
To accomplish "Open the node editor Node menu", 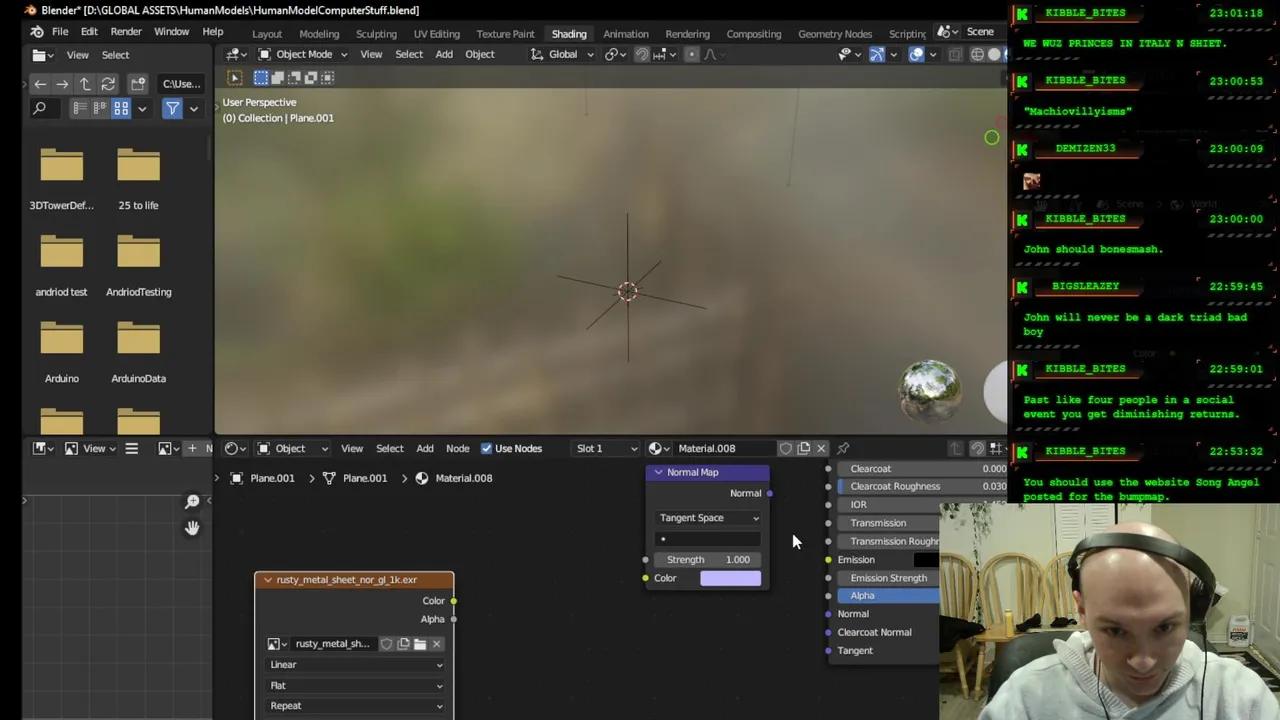I will tap(457, 448).
